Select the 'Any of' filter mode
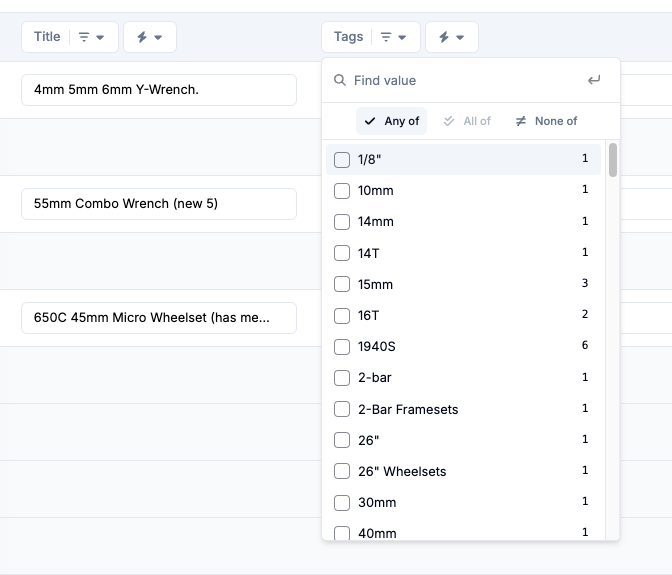Image resolution: width=672 pixels, height=575 pixels. coord(392,121)
